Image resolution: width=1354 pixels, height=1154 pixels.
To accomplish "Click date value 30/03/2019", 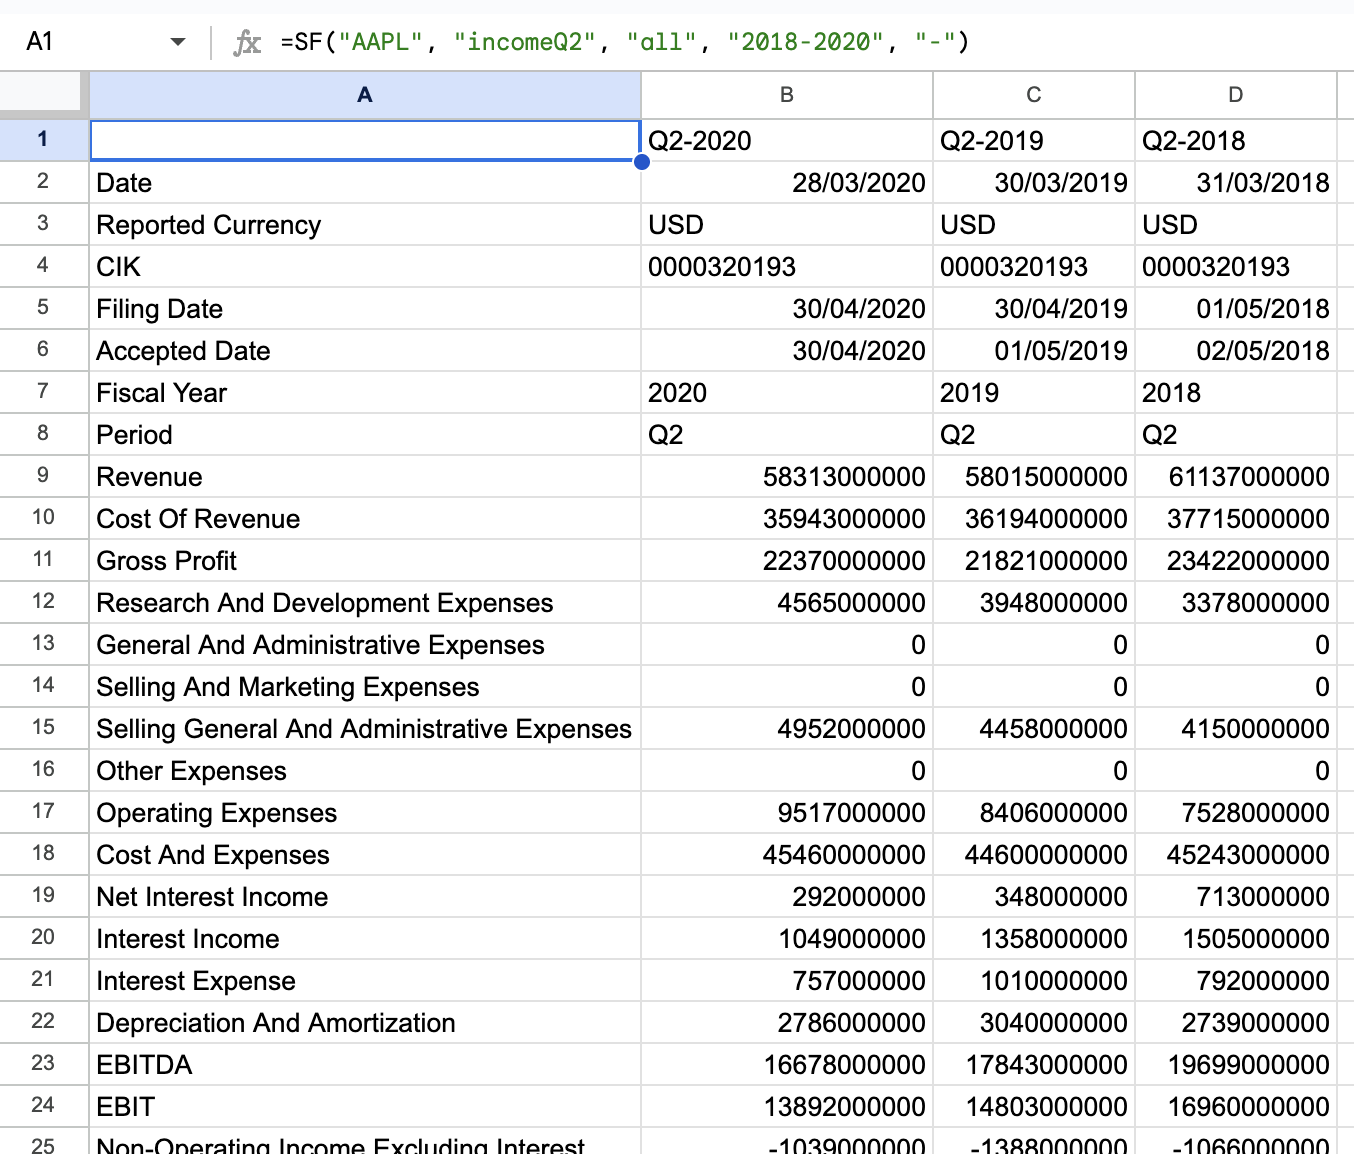I will (x=1034, y=182).
